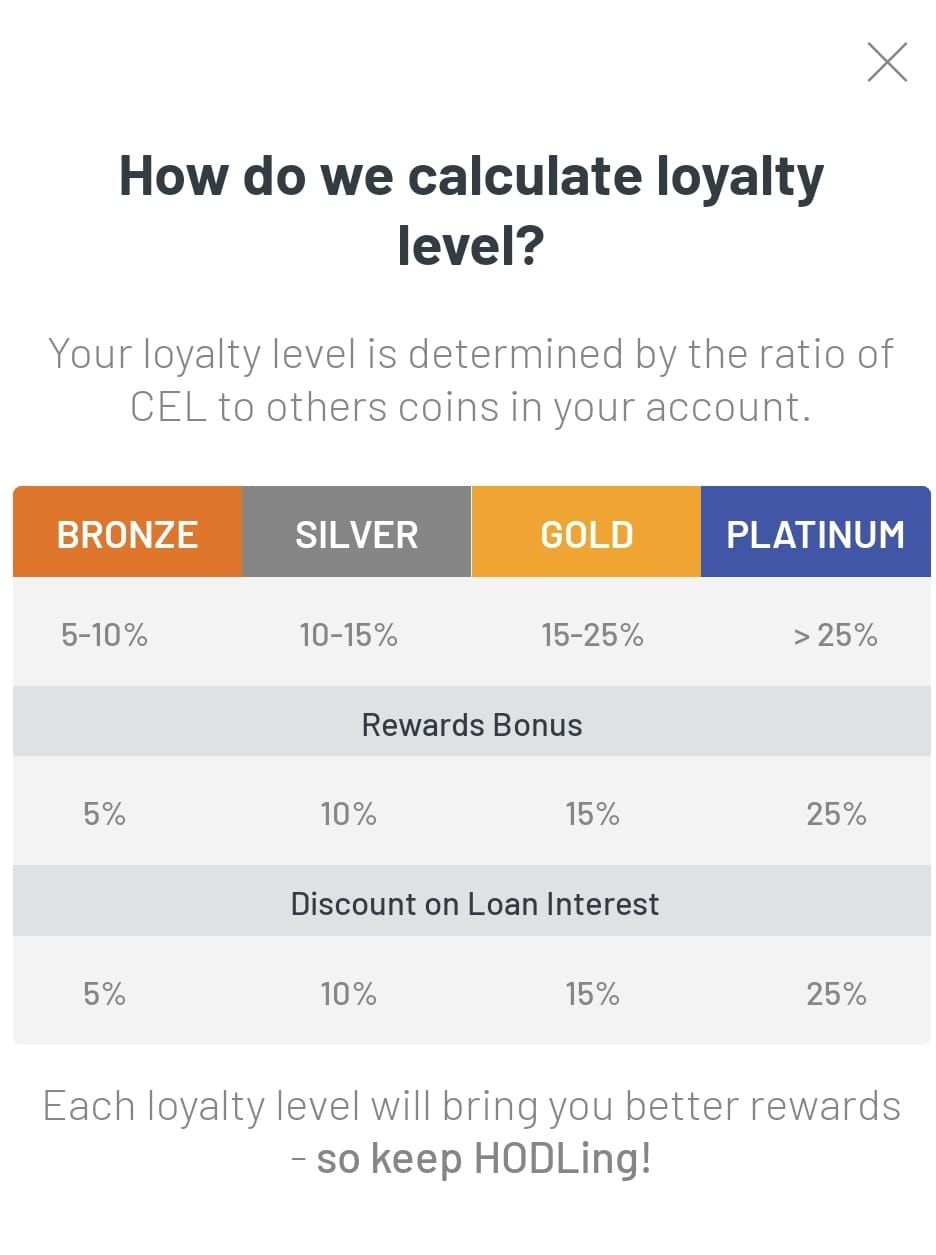Screen dimensions: 936x1255
Task: Select the SILVER tier header
Action: (x=356, y=532)
